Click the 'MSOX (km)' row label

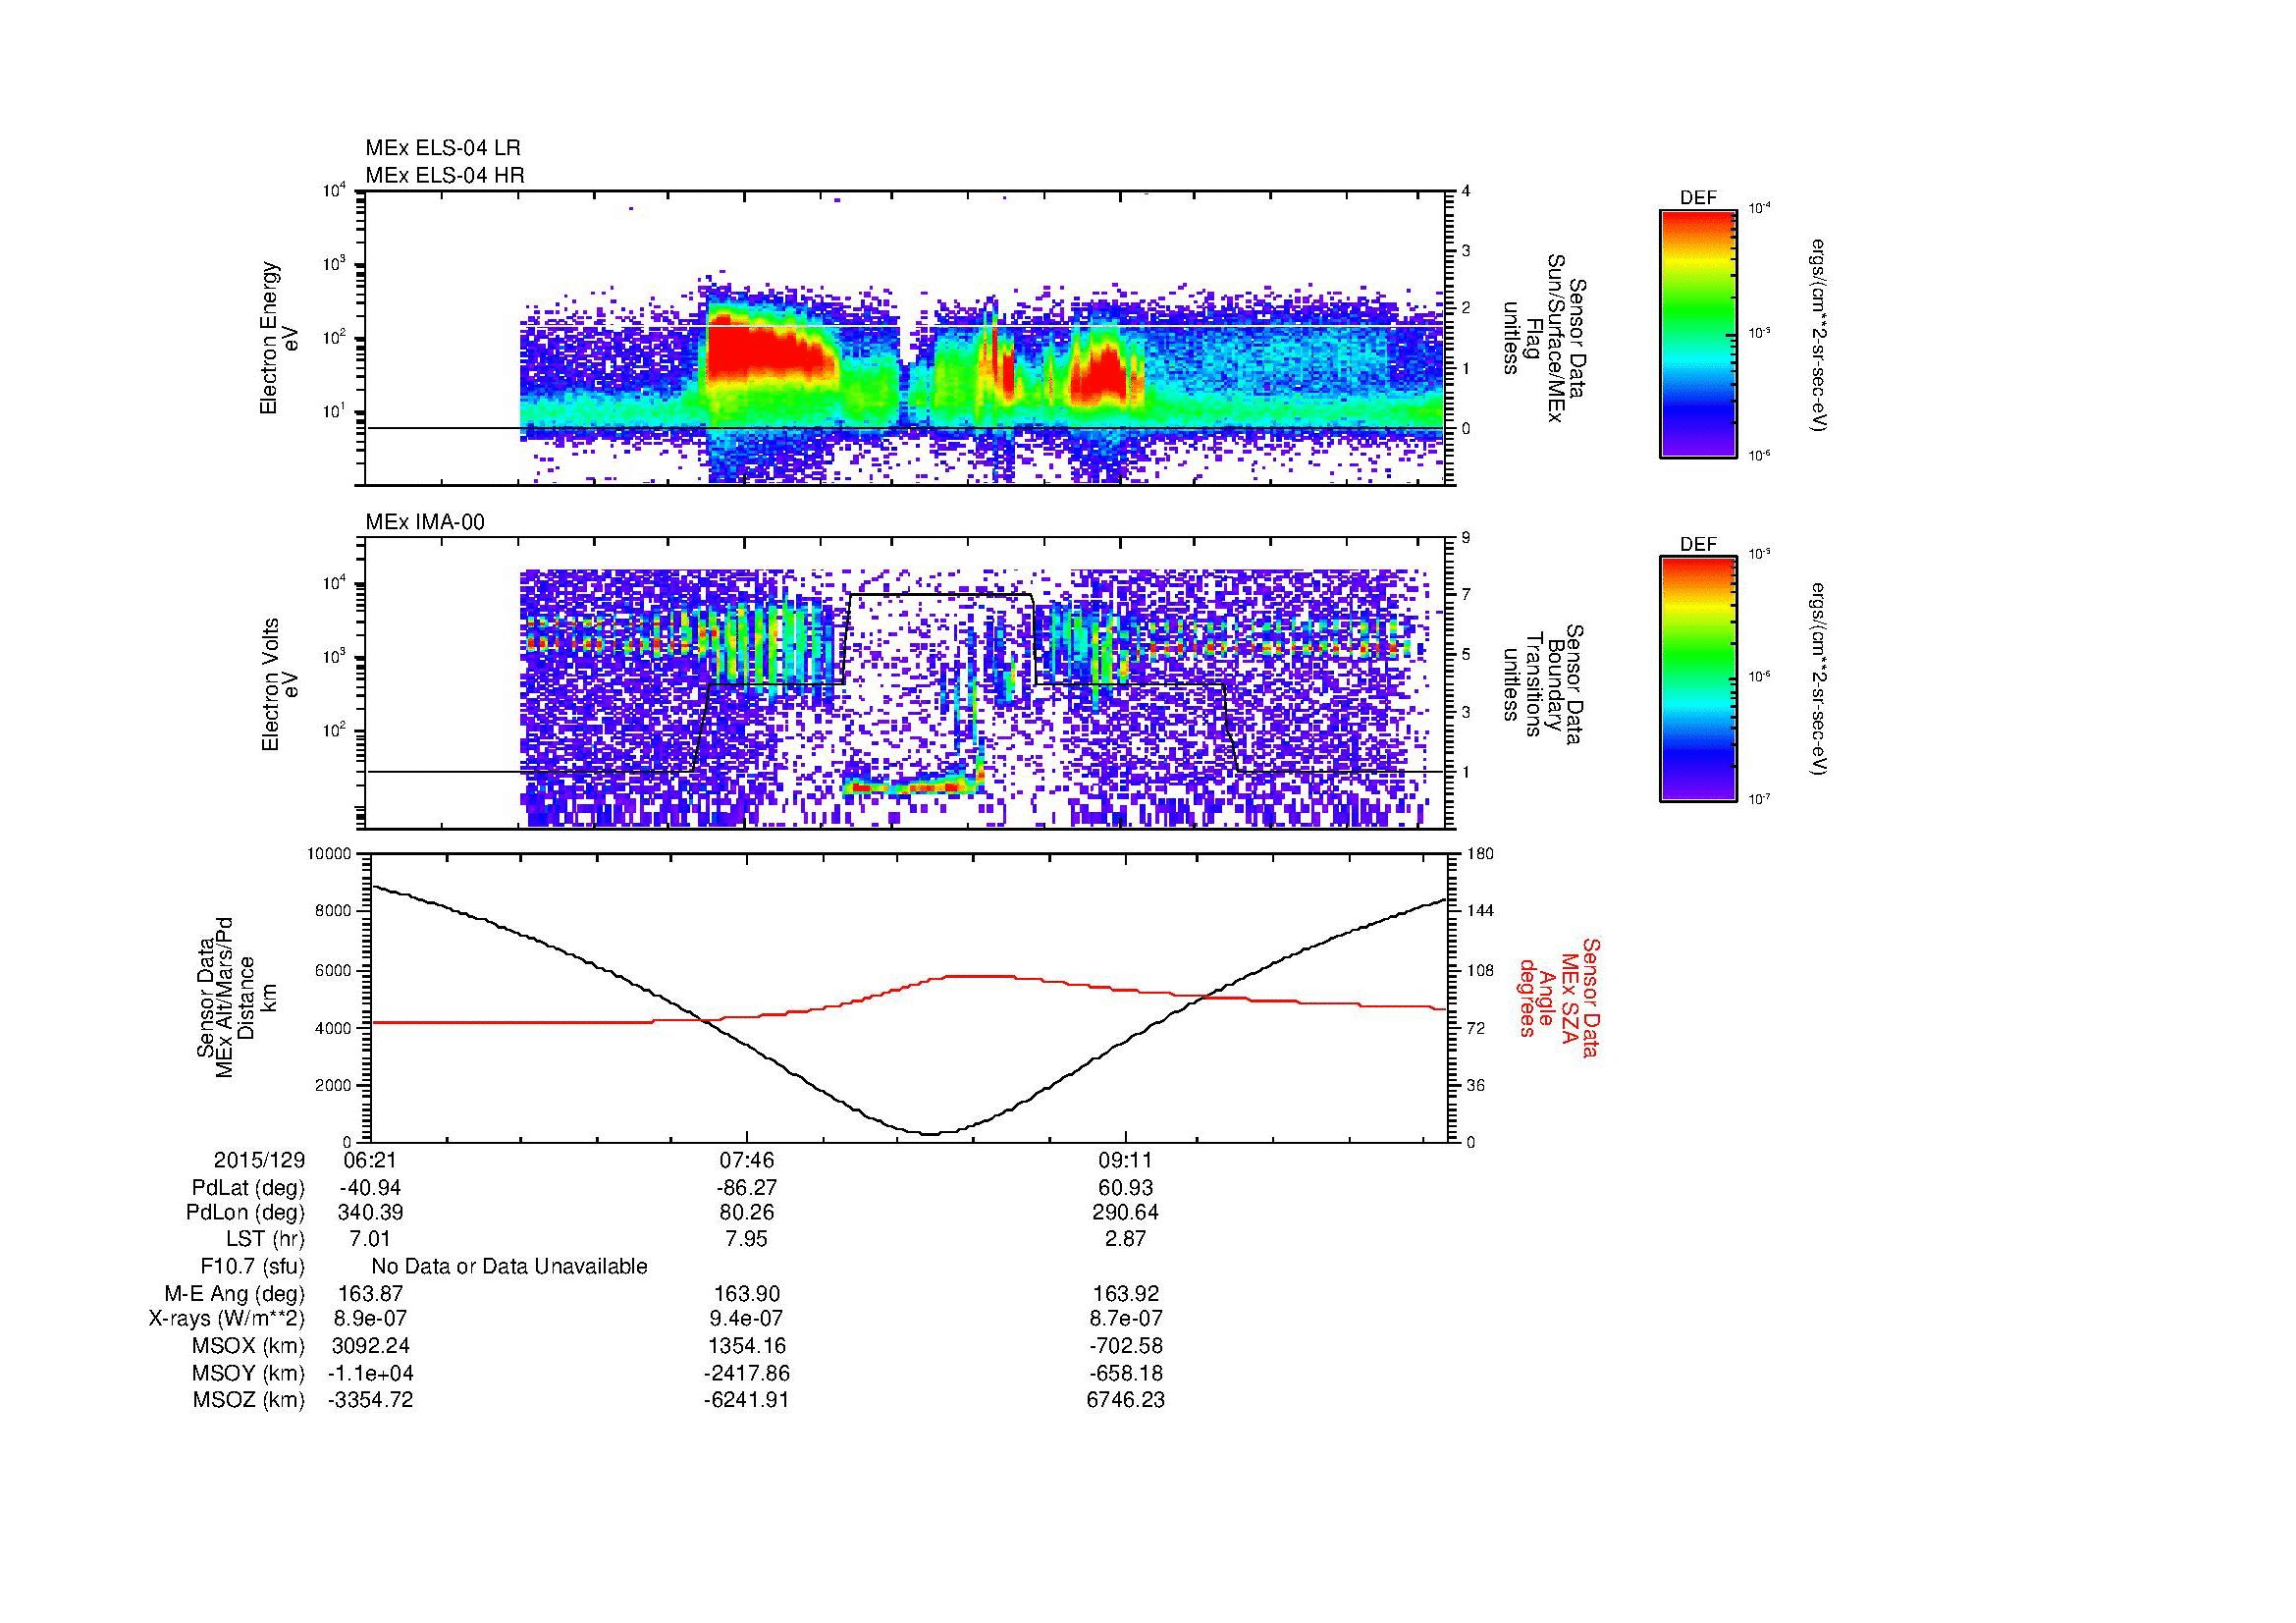[x=248, y=1346]
